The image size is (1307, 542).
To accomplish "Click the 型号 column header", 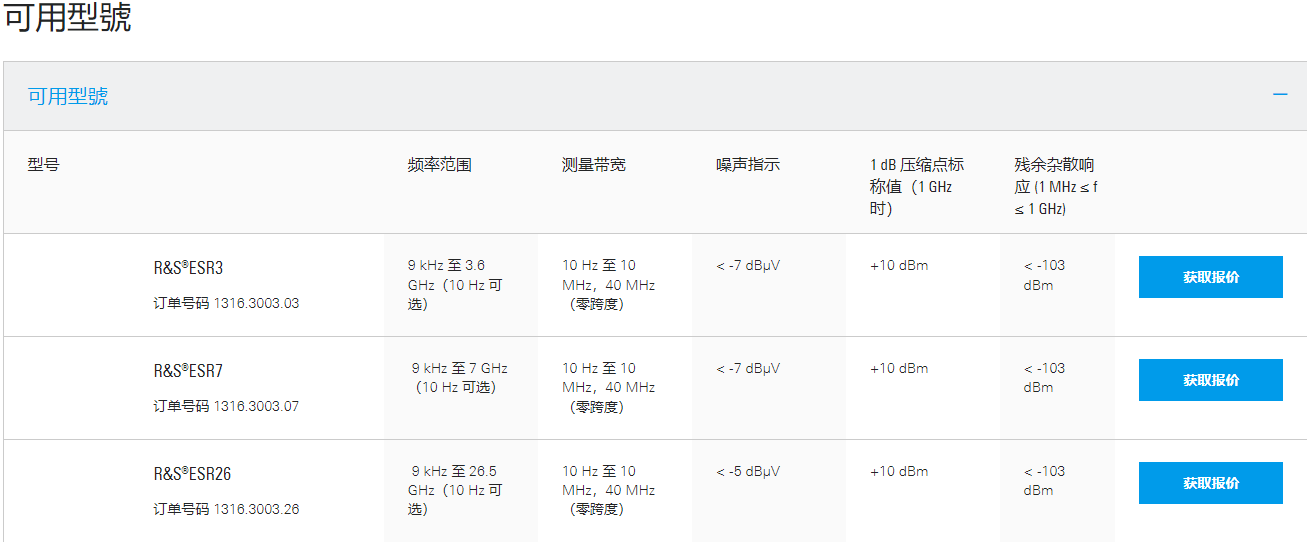I will [43, 164].
